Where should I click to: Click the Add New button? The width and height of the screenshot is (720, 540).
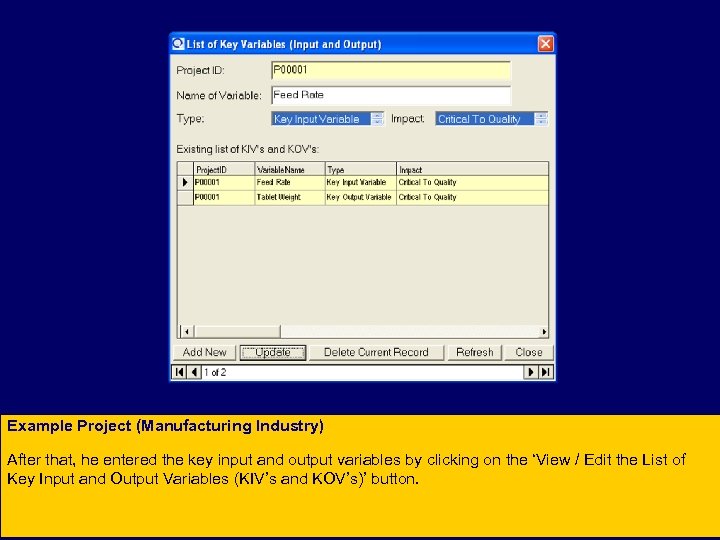coord(204,352)
